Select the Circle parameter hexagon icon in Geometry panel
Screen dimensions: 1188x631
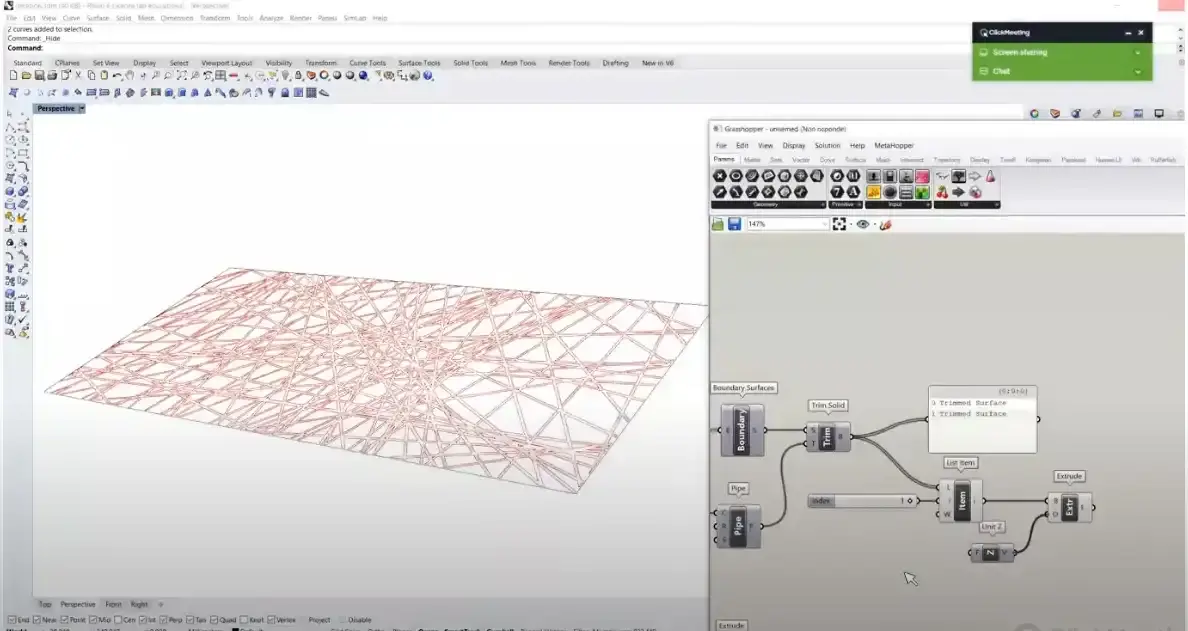point(736,176)
